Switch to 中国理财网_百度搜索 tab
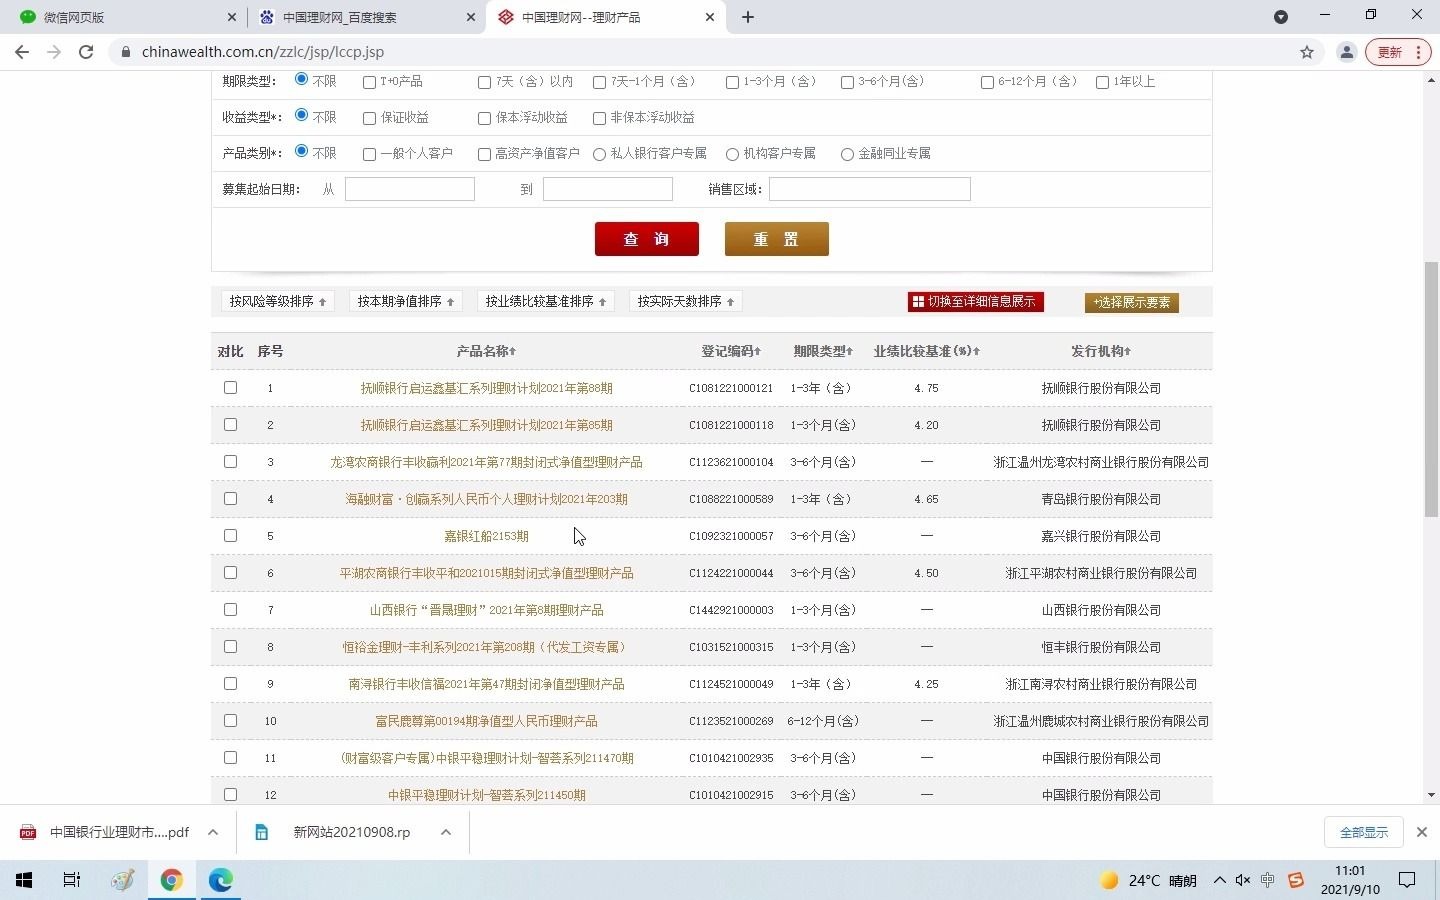The width and height of the screenshot is (1440, 900). point(365,17)
